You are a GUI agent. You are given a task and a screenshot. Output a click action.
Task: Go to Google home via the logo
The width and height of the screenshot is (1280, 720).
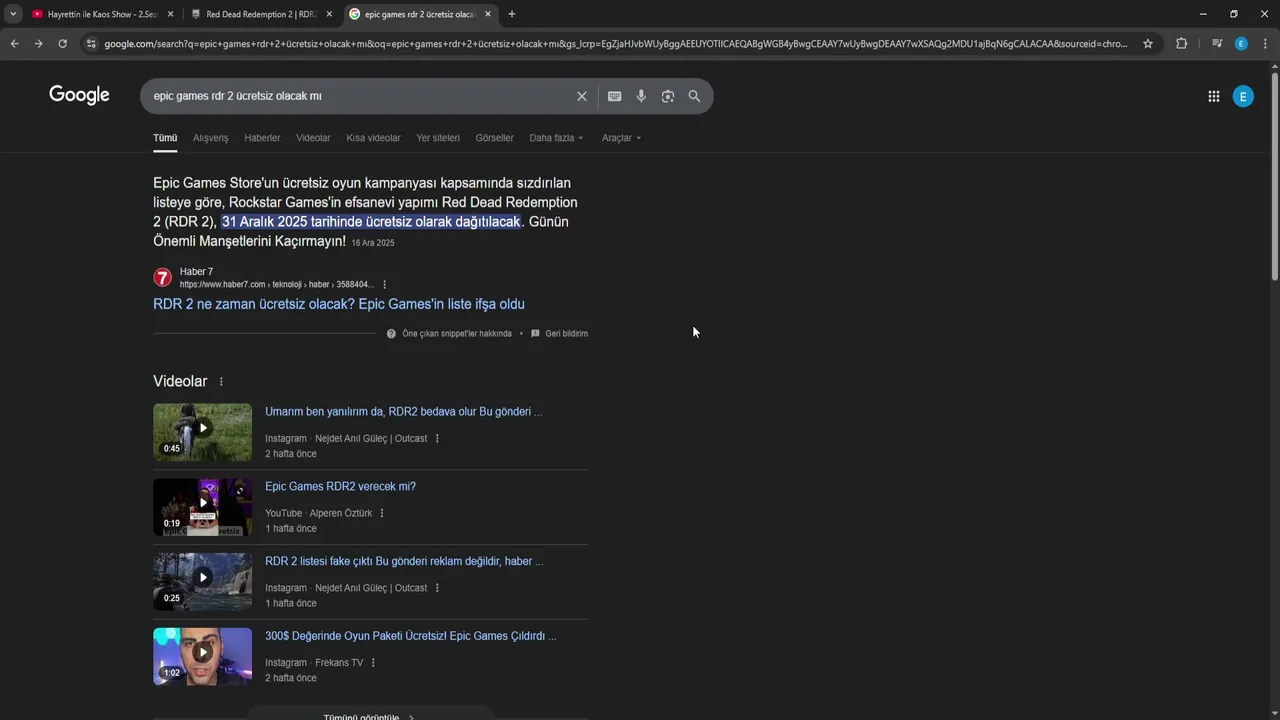[79, 95]
